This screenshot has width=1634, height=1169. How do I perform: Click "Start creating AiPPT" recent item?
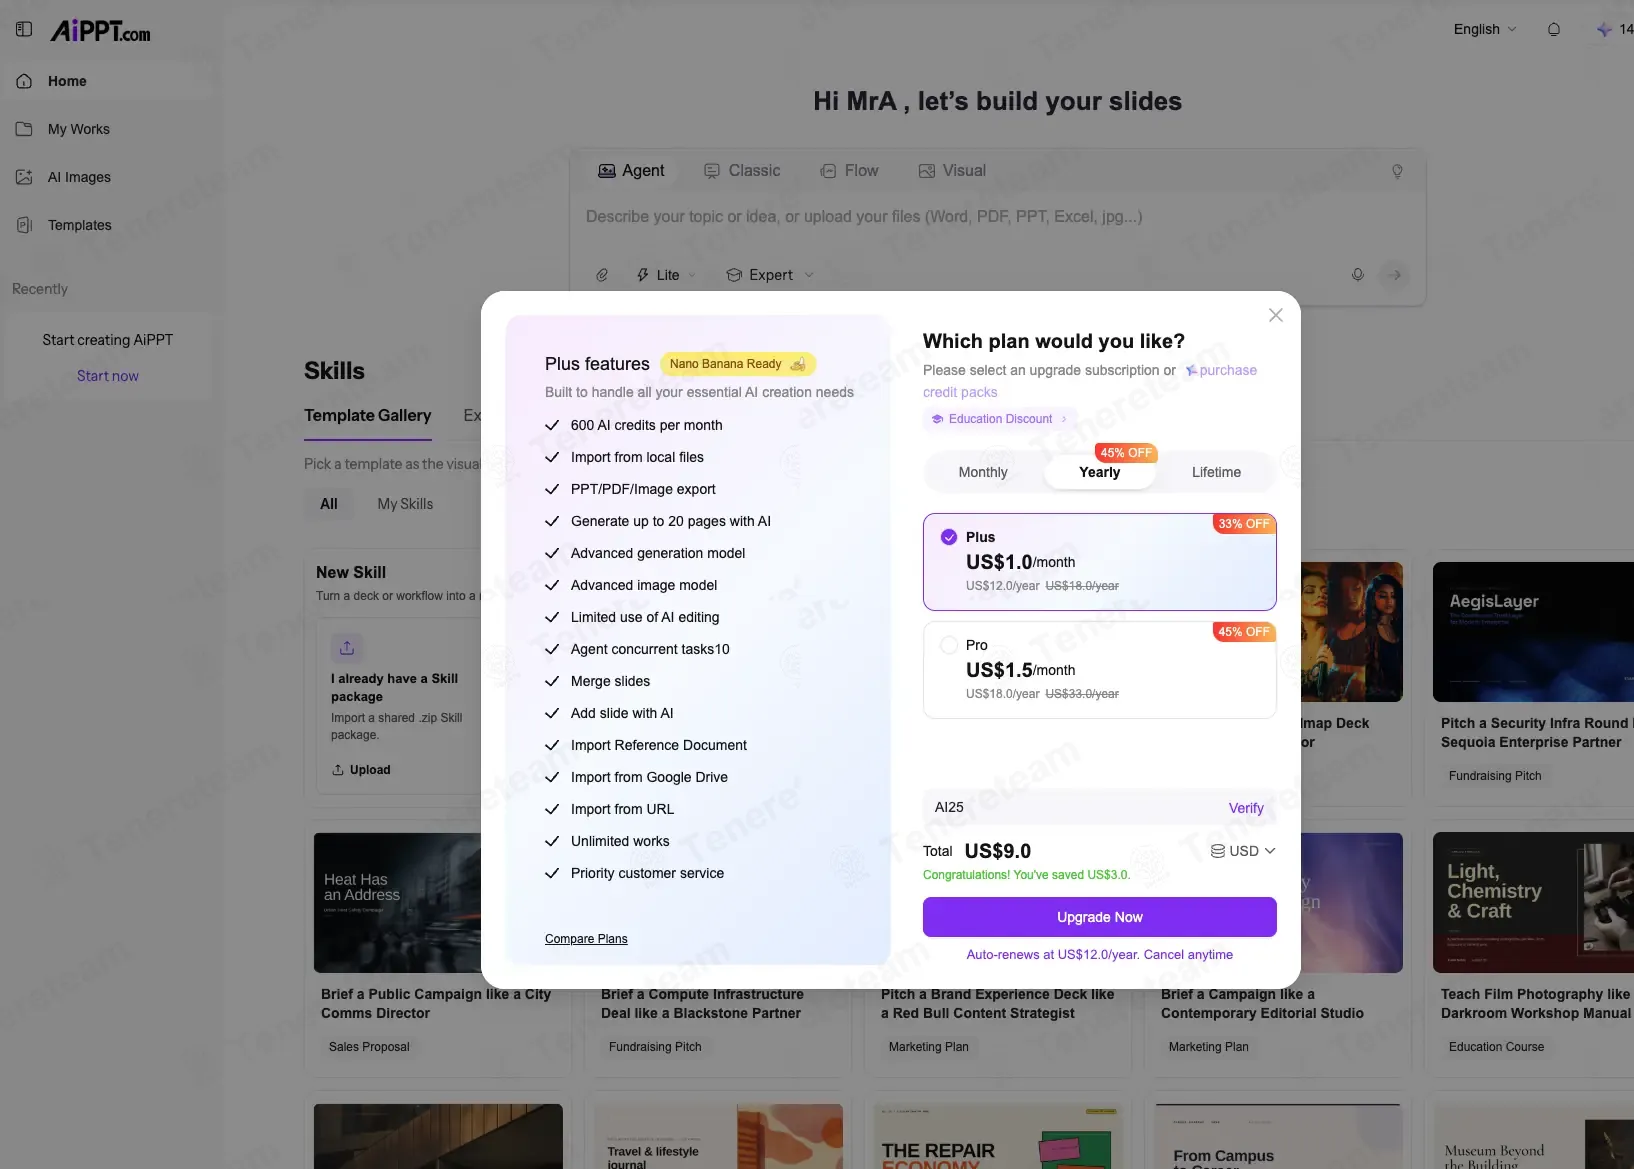pos(108,340)
